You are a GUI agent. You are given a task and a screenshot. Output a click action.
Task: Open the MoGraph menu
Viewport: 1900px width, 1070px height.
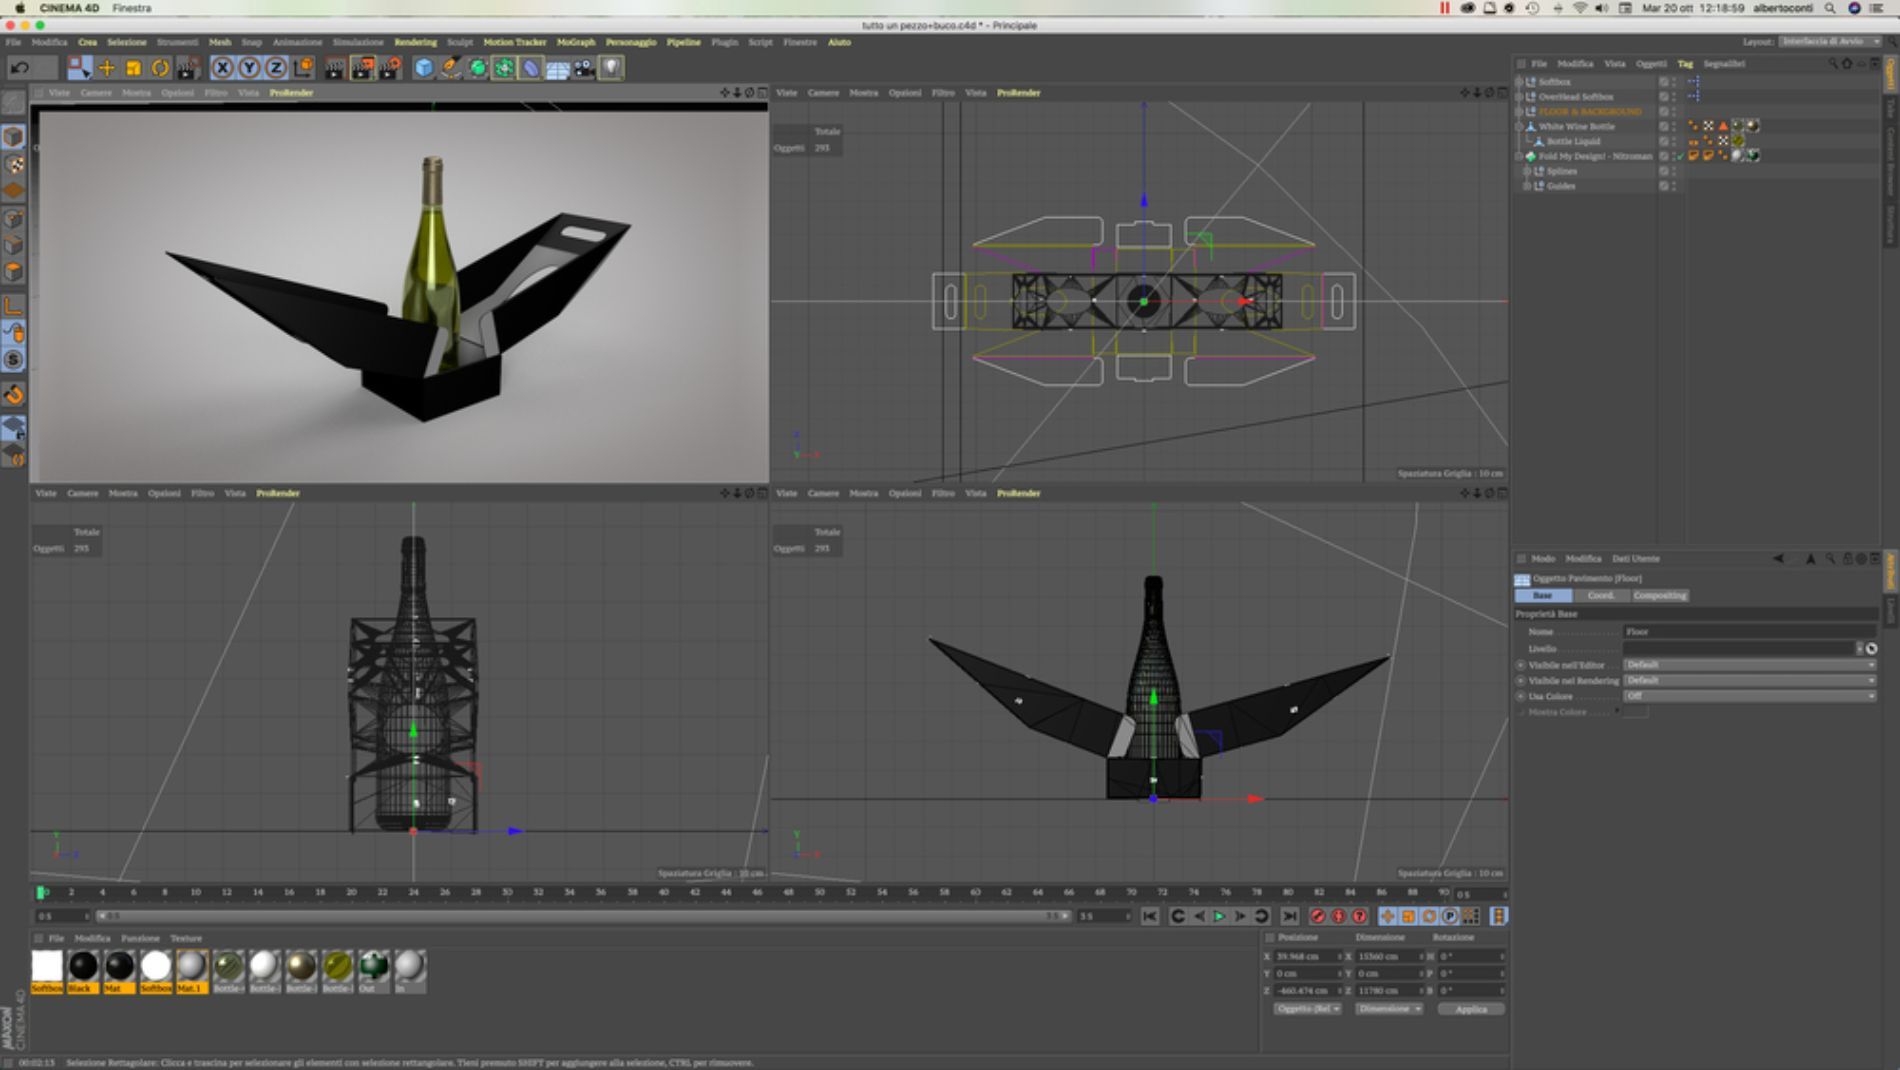click(575, 42)
